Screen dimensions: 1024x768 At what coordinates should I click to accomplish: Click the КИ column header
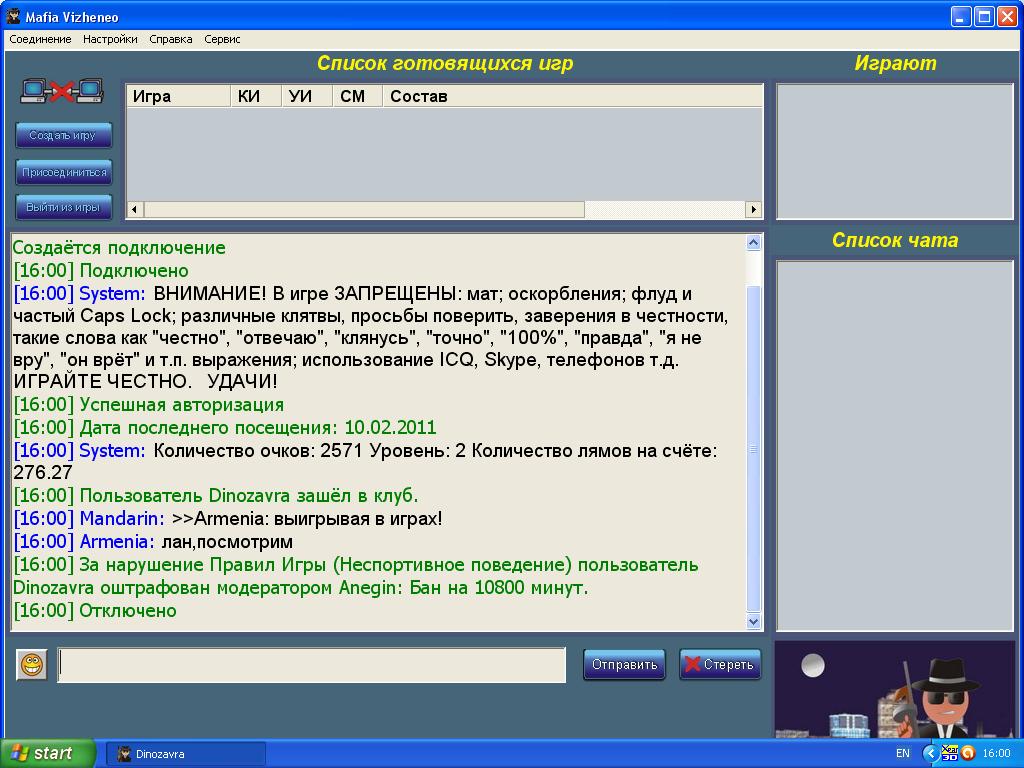(x=255, y=96)
